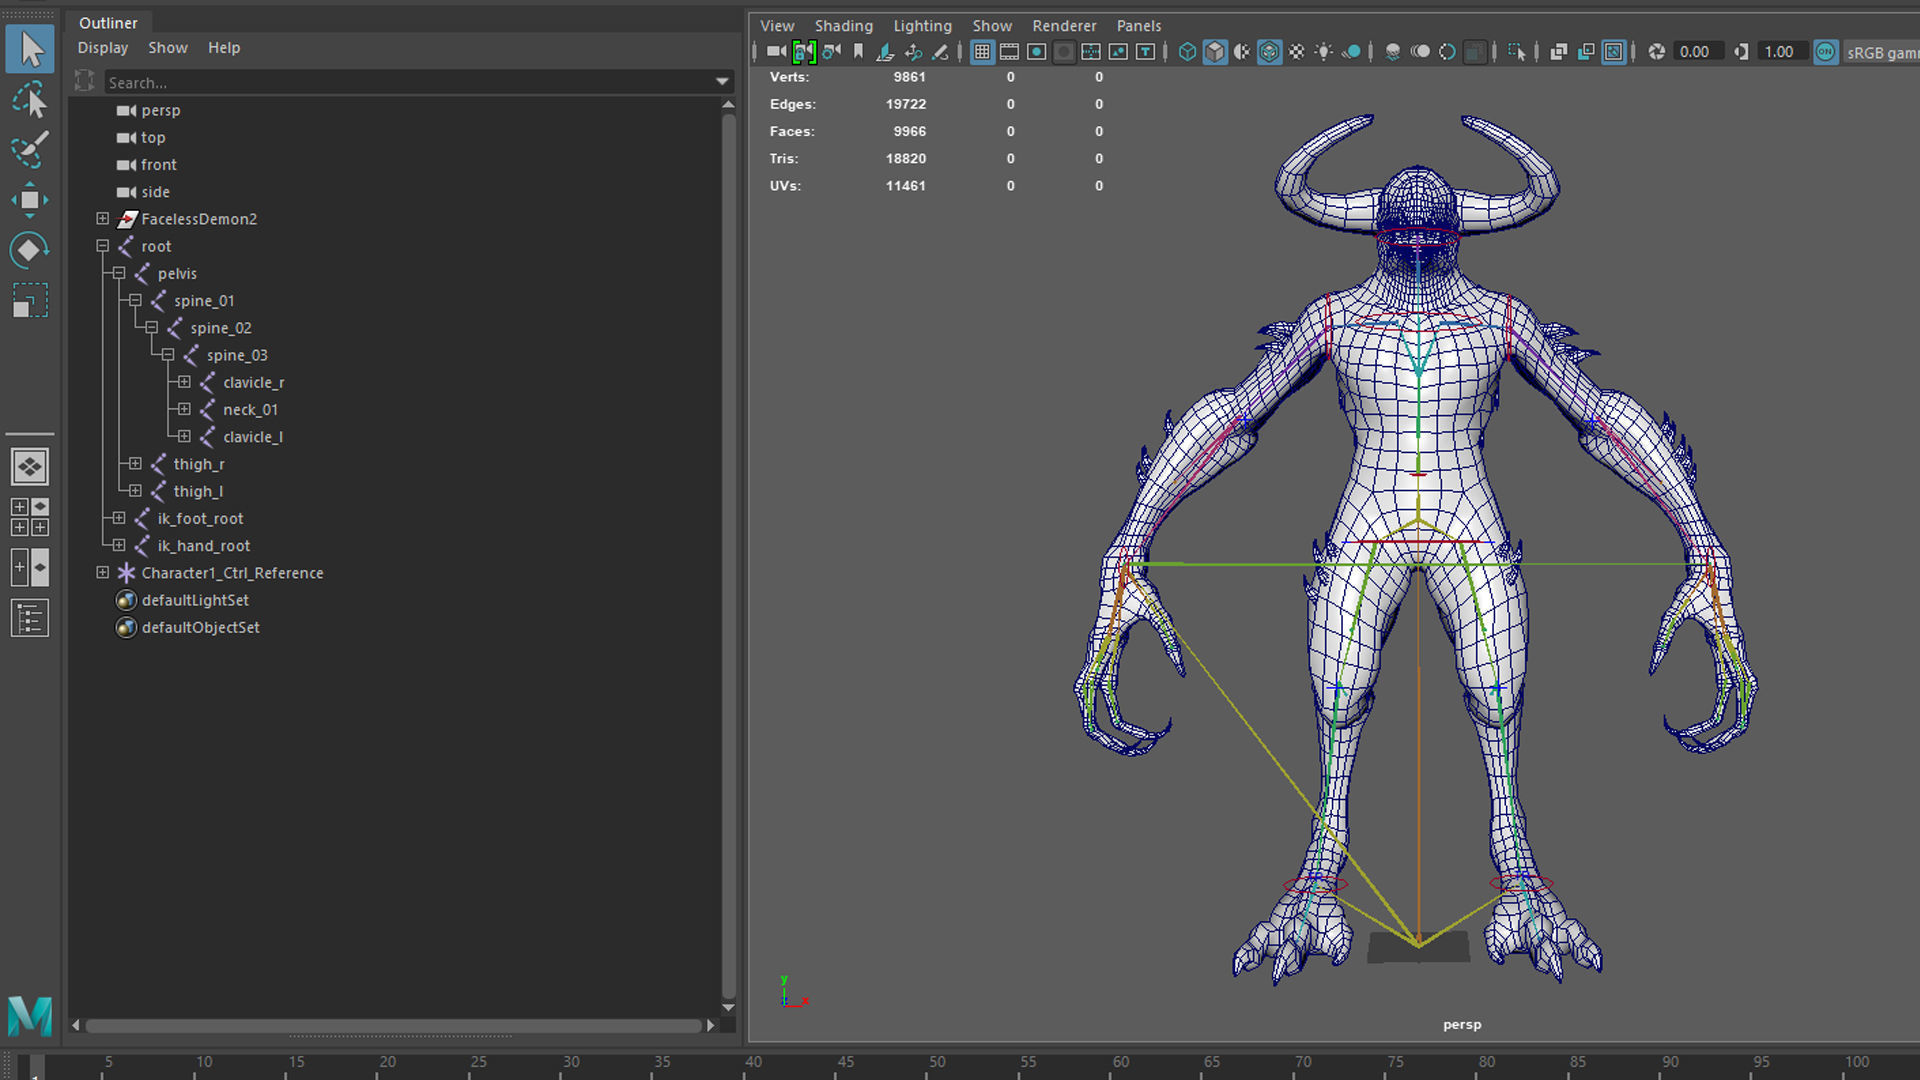Open the Outliner Help menu
Image resolution: width=1920 pixels, height=1080 pixels.
pos(224,48)
